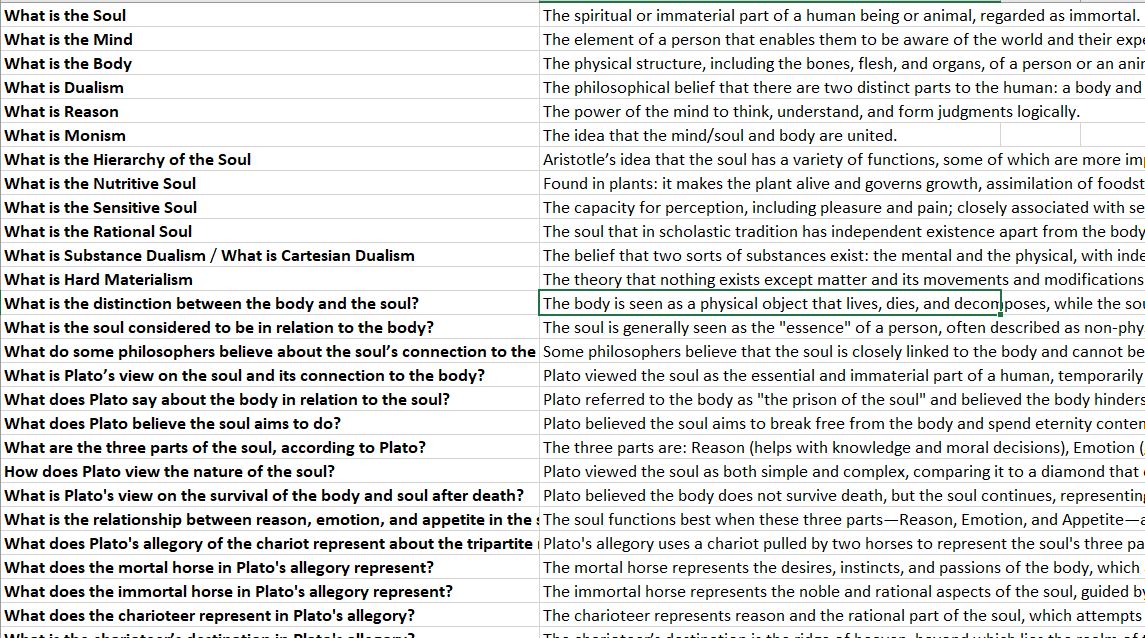The image size is (1145, 638).
Task: Select the Cartesian Dualism question cell
Action: point(250,255)
